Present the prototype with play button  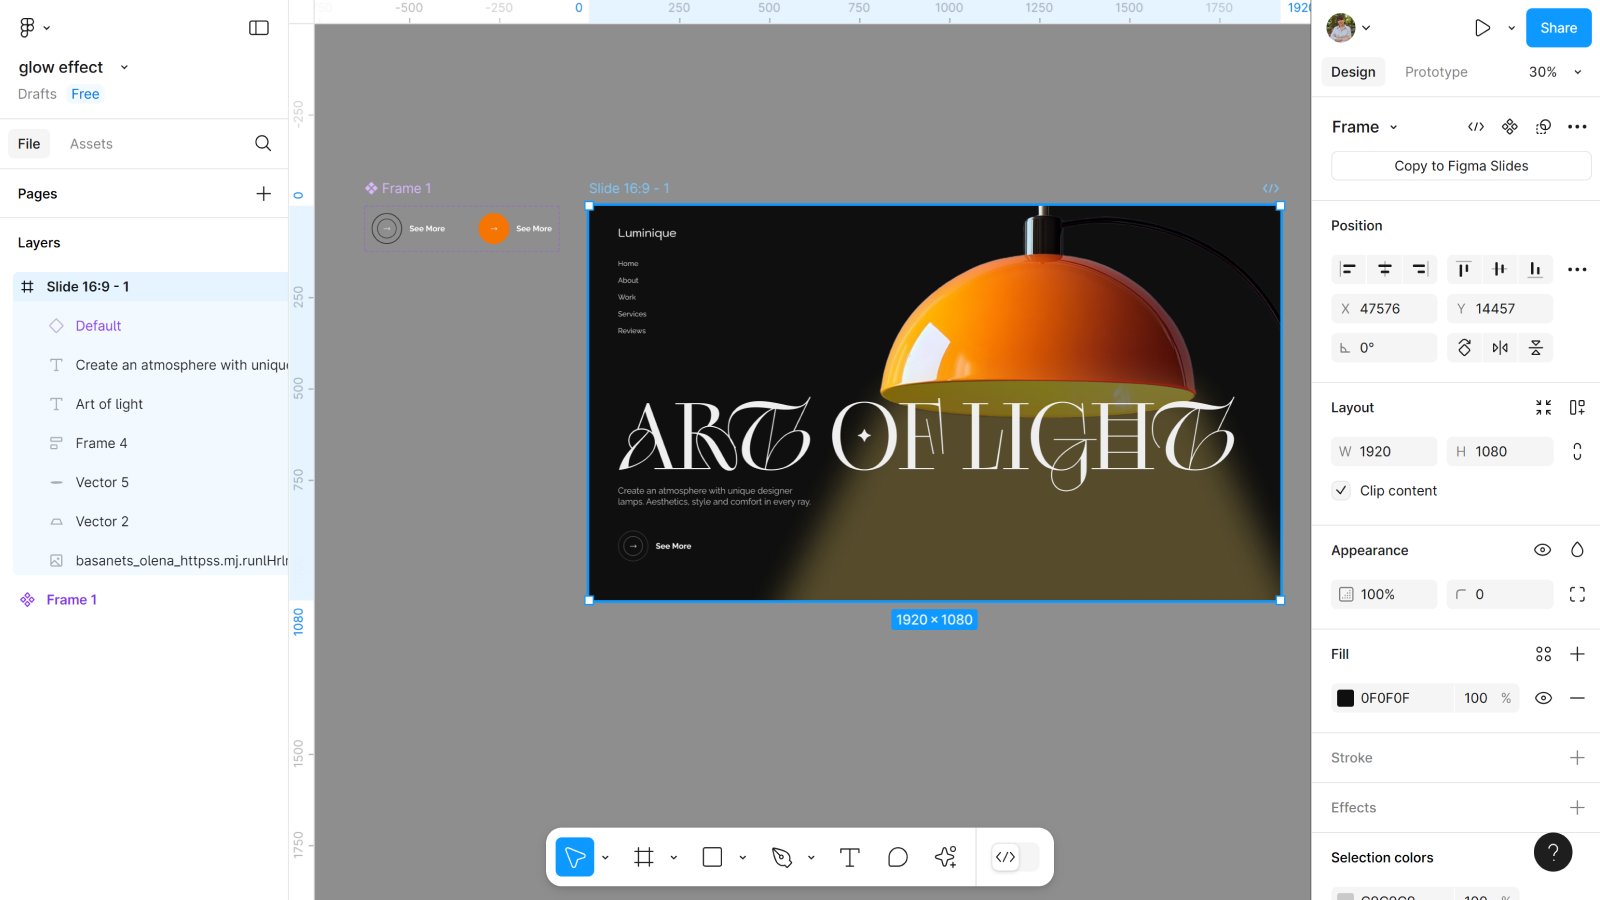tap(1482, 28)
